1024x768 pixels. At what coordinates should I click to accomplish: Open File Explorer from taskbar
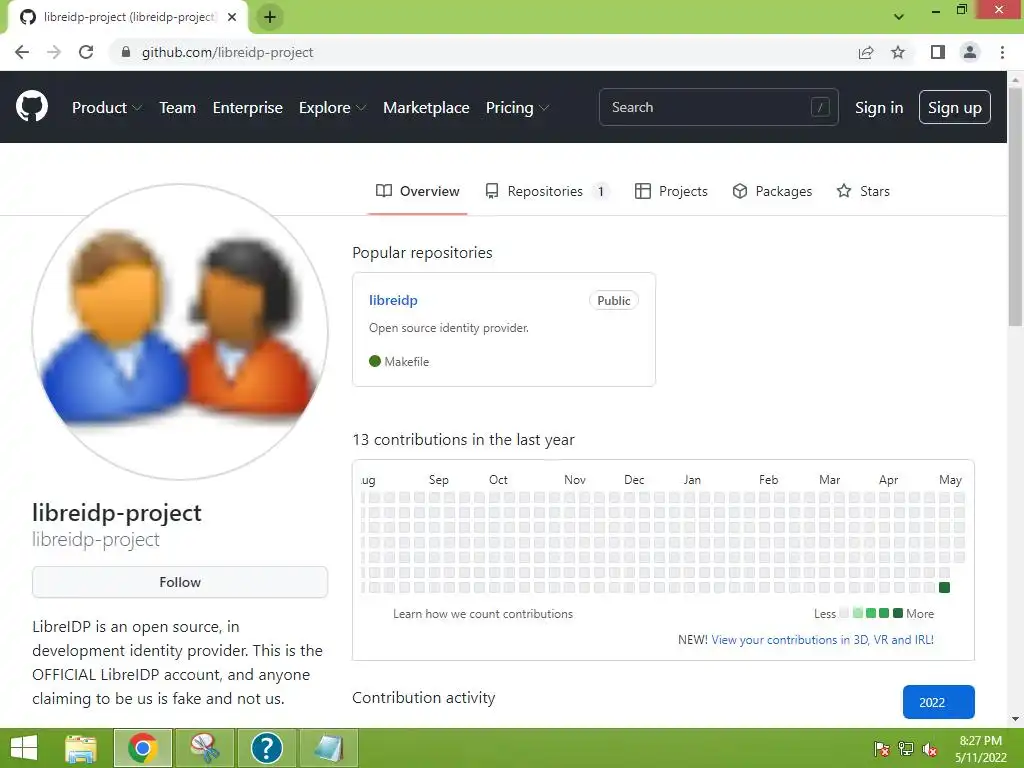pyautogui.click(x=81, y=748)
